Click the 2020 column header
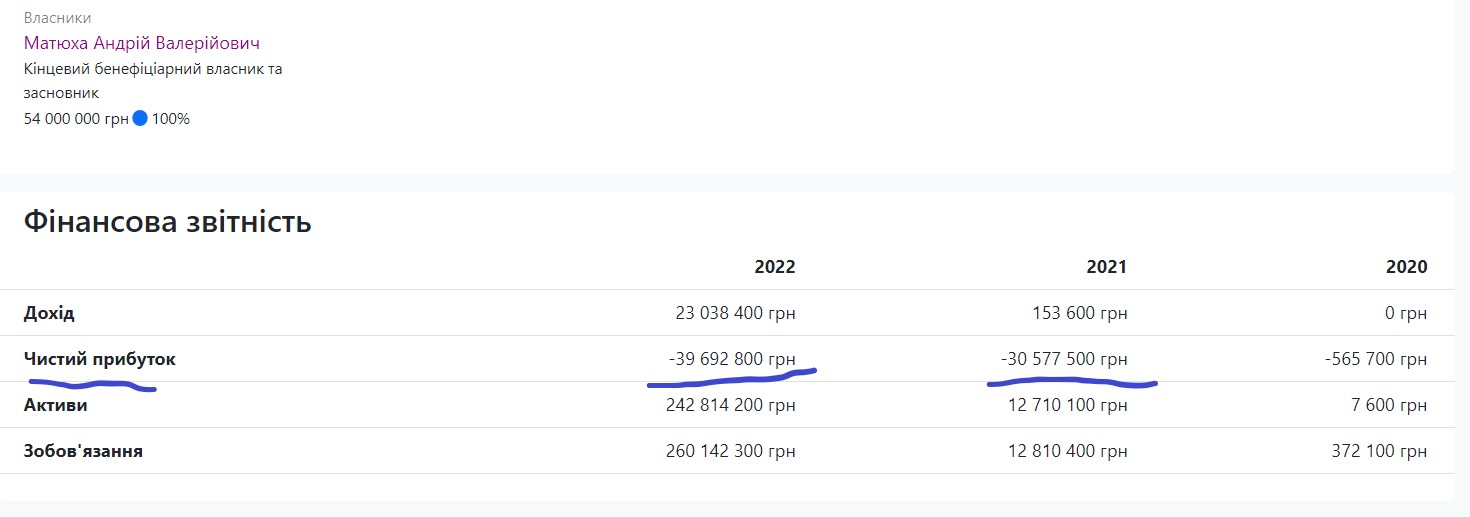Viewport: 1470px width, 517px height. 1406,267
